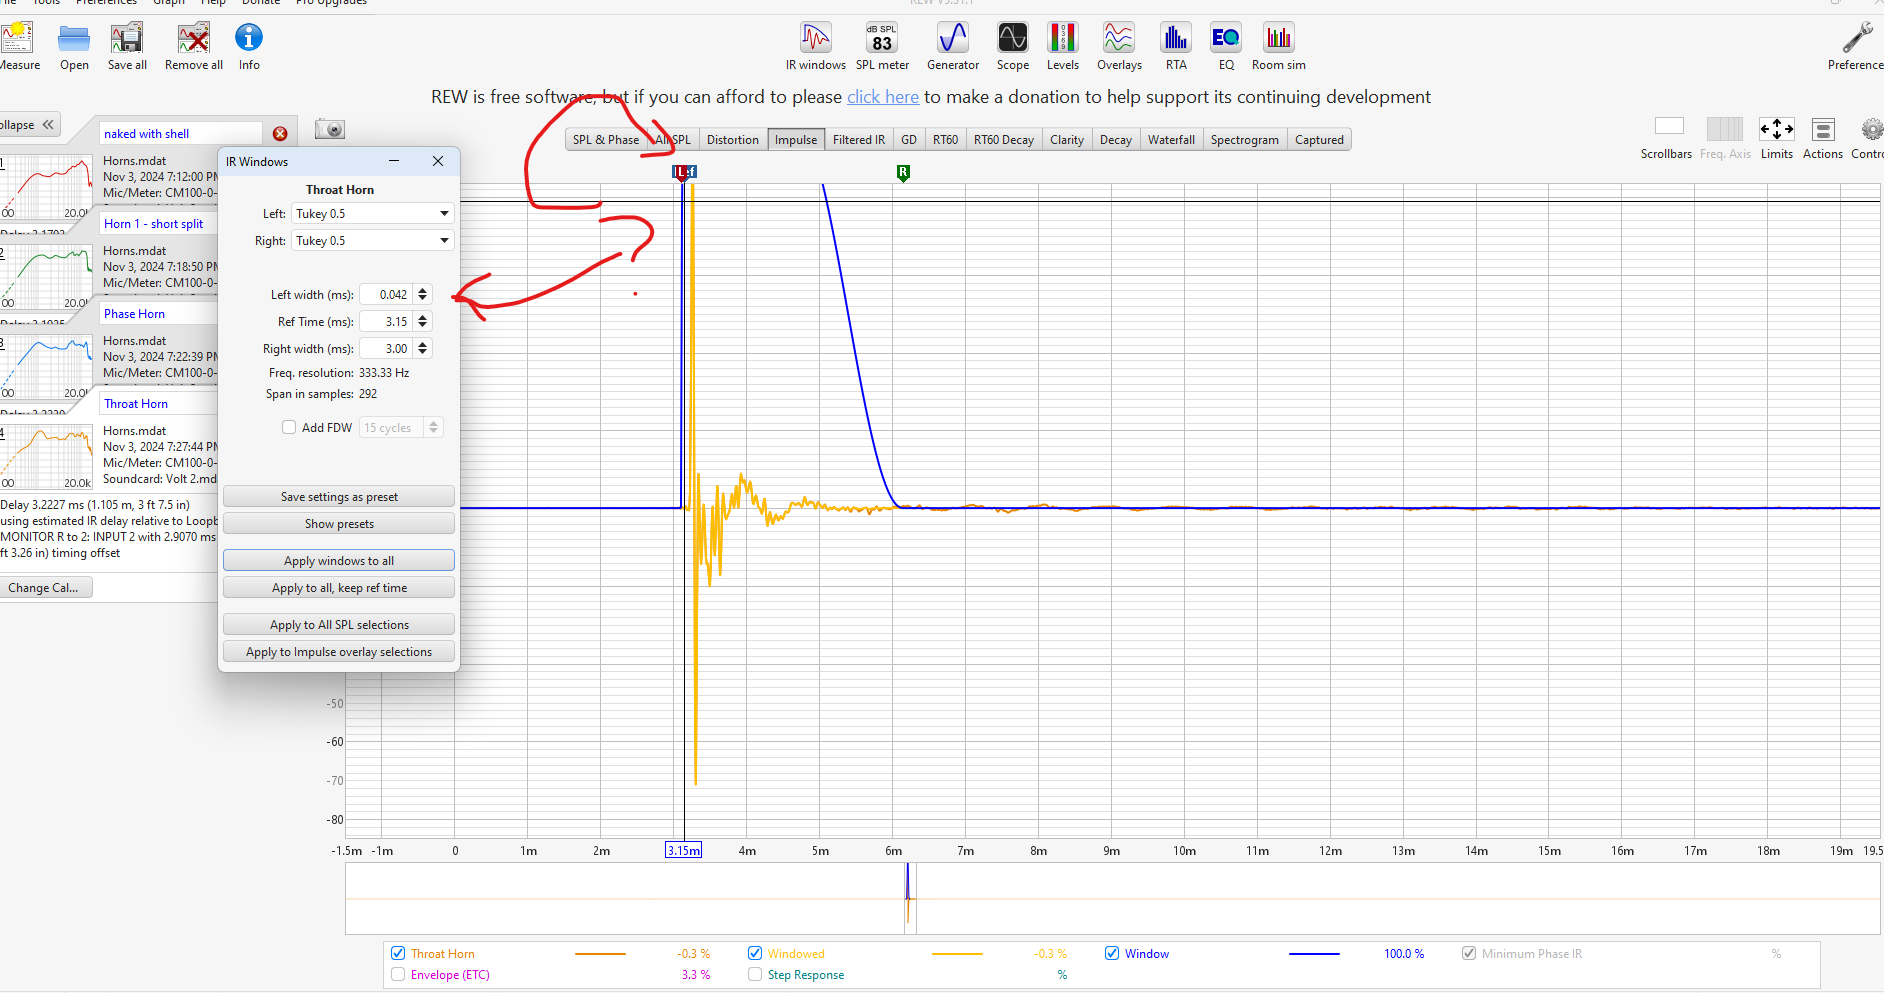Click the Right width input field

click(x=386, y=349)
